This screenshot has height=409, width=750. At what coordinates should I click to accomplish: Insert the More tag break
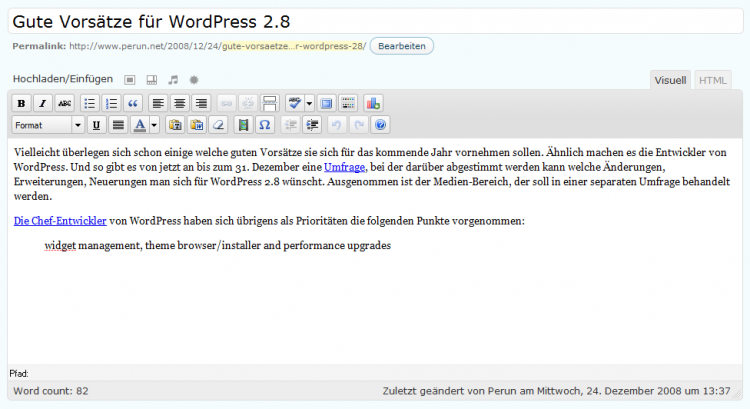269,103
